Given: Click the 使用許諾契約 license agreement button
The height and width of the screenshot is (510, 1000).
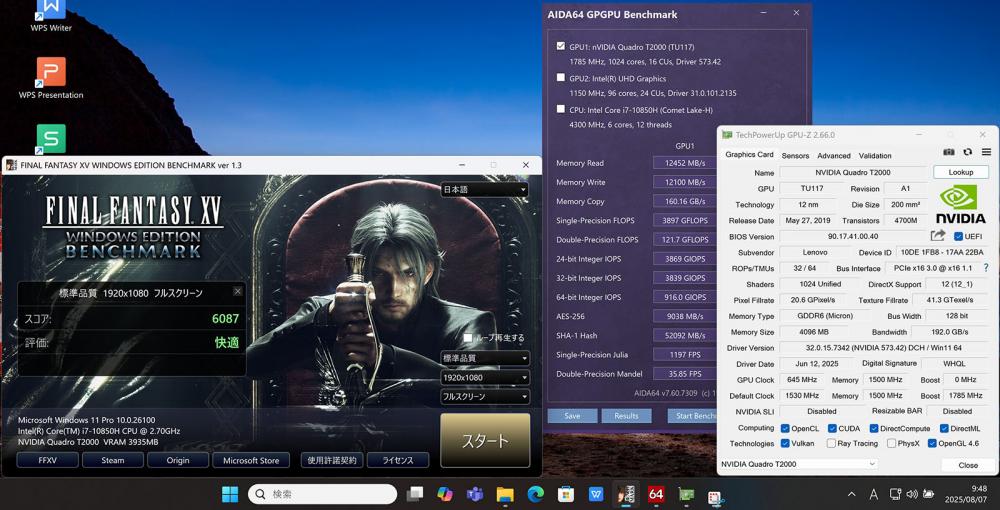Looking at the screenshot, I should 331,460.
